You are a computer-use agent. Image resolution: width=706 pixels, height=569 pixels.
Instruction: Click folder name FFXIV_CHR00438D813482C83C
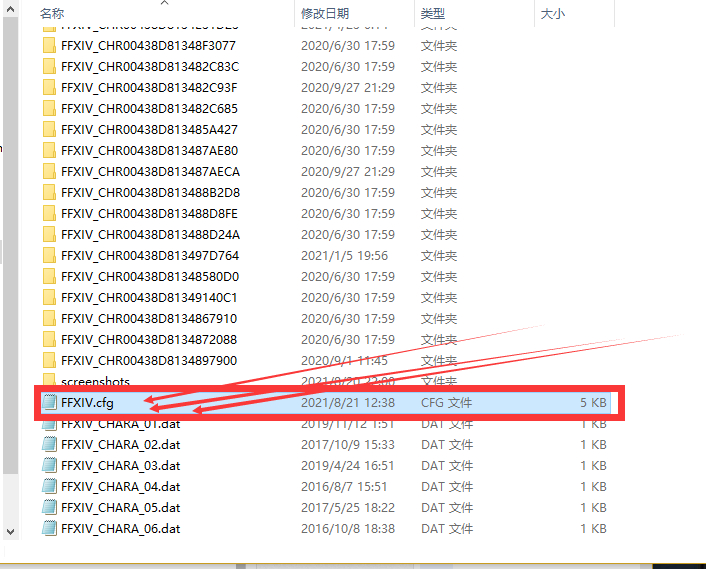150,67
